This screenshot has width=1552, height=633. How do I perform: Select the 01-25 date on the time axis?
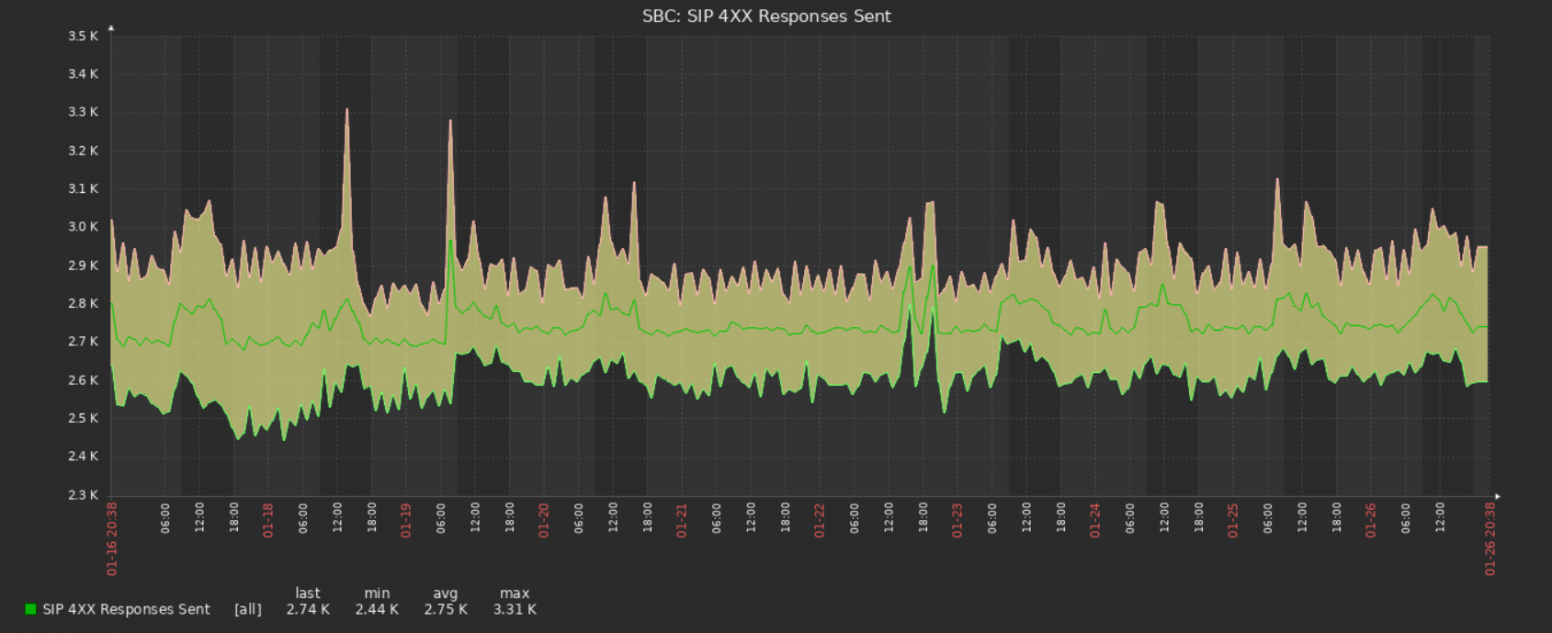[x=1233, y=520]
